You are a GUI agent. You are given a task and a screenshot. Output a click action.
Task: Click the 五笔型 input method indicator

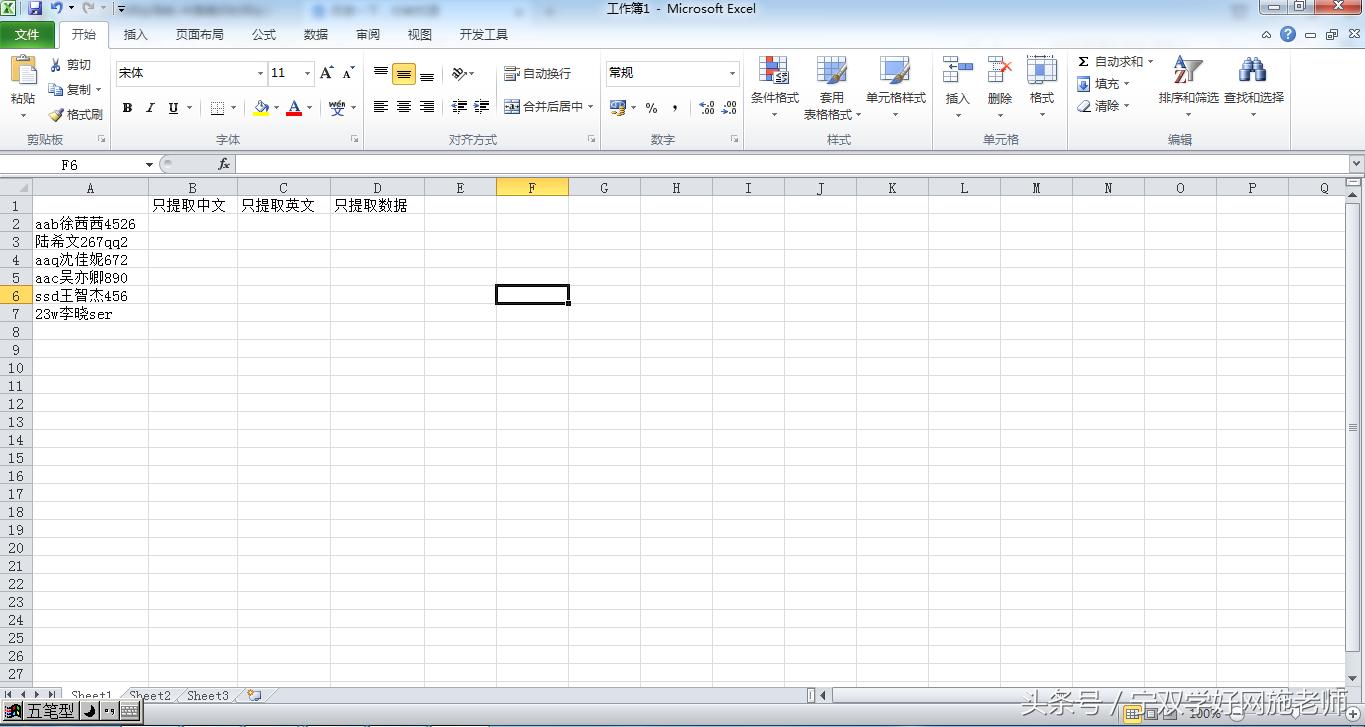click(50, 711)
